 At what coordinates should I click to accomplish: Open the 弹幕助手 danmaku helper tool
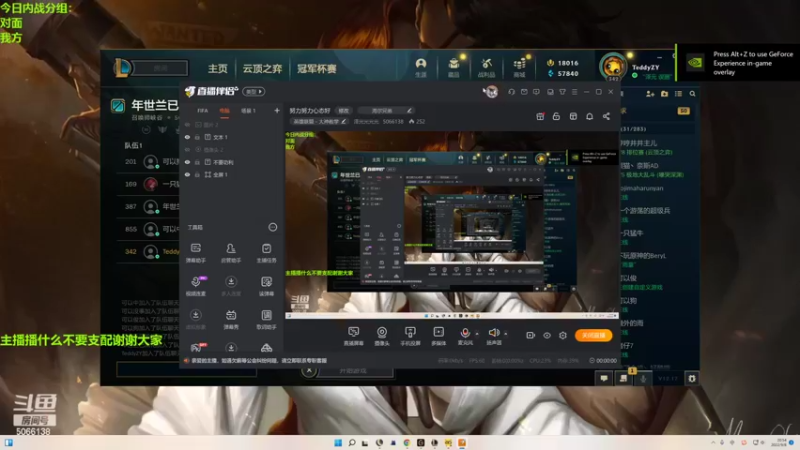point(195,252)
